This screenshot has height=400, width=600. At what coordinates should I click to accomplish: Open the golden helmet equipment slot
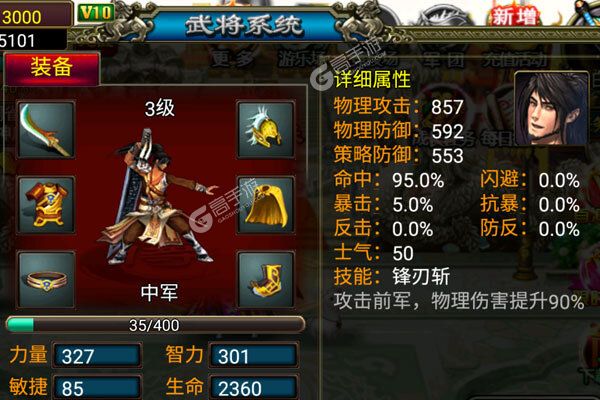(x=266, y=130)
